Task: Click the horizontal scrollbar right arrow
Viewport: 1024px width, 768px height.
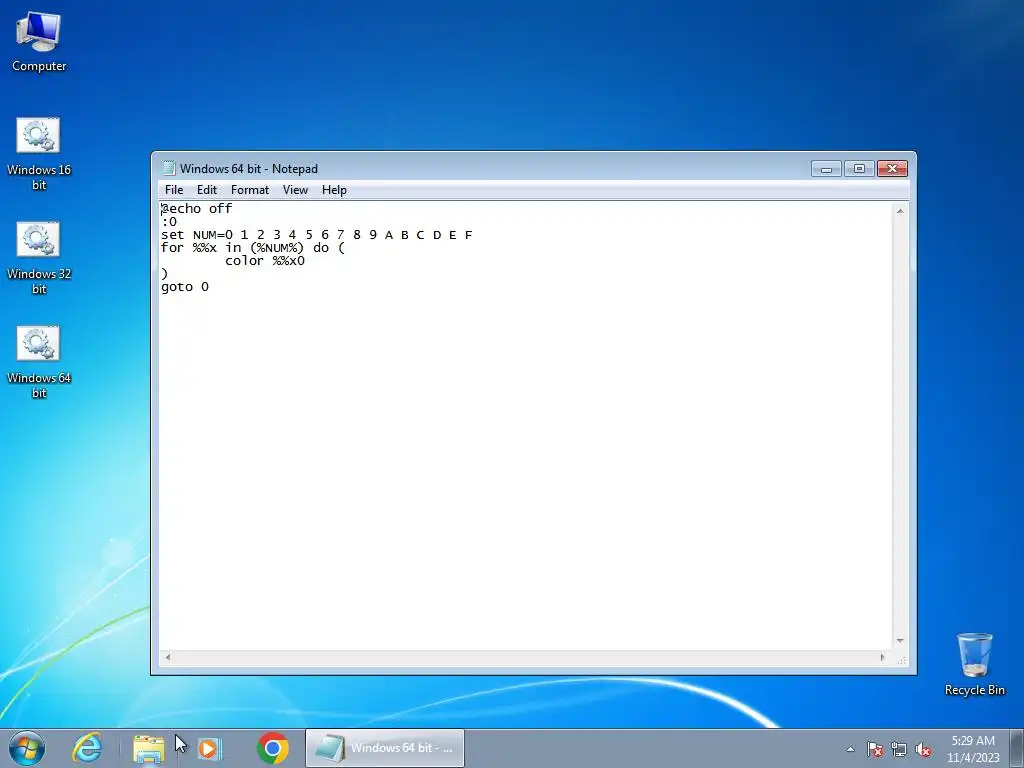Action: coord(883,657)
